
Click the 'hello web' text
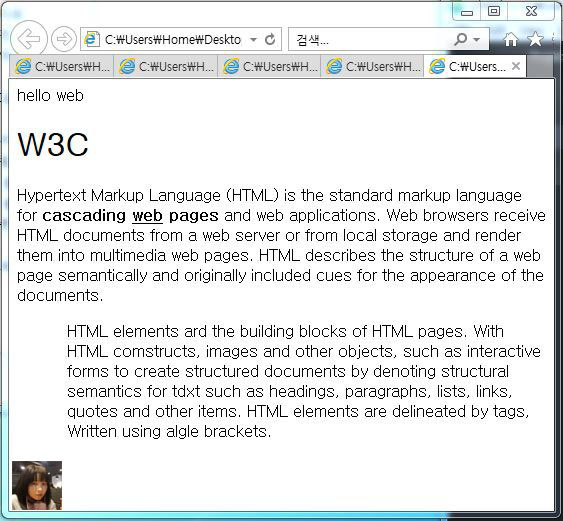click(50, 96)
